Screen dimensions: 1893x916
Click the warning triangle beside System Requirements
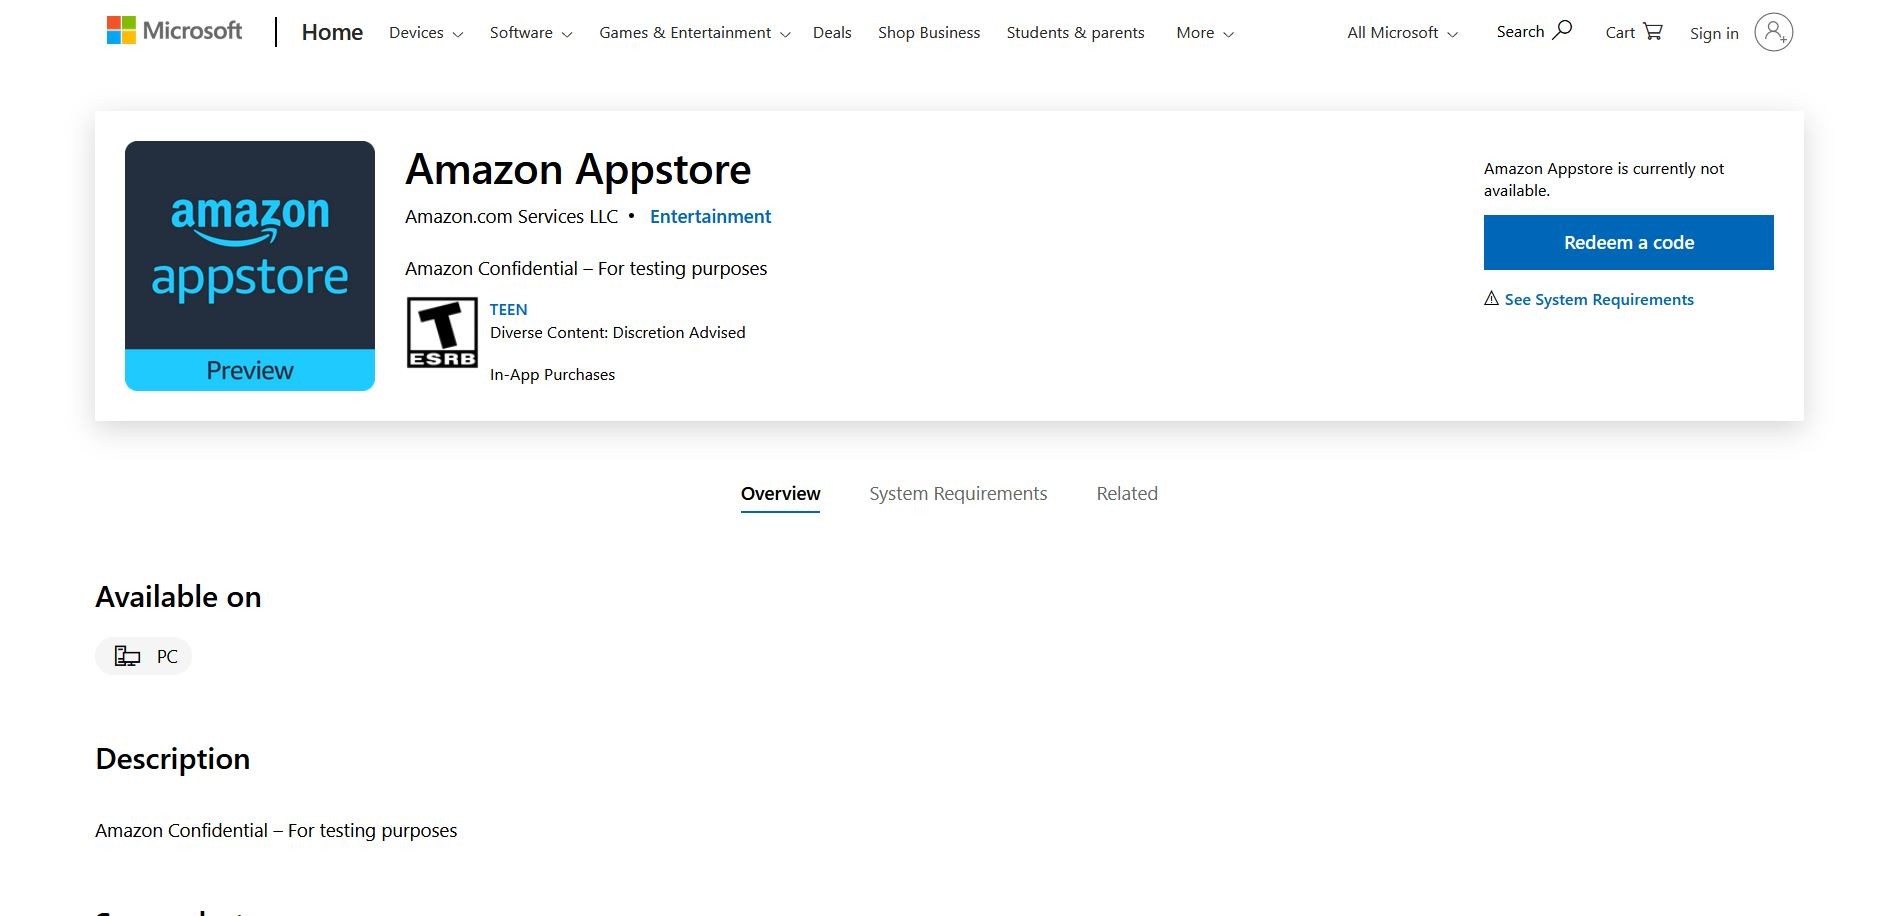pos(1491,298)
